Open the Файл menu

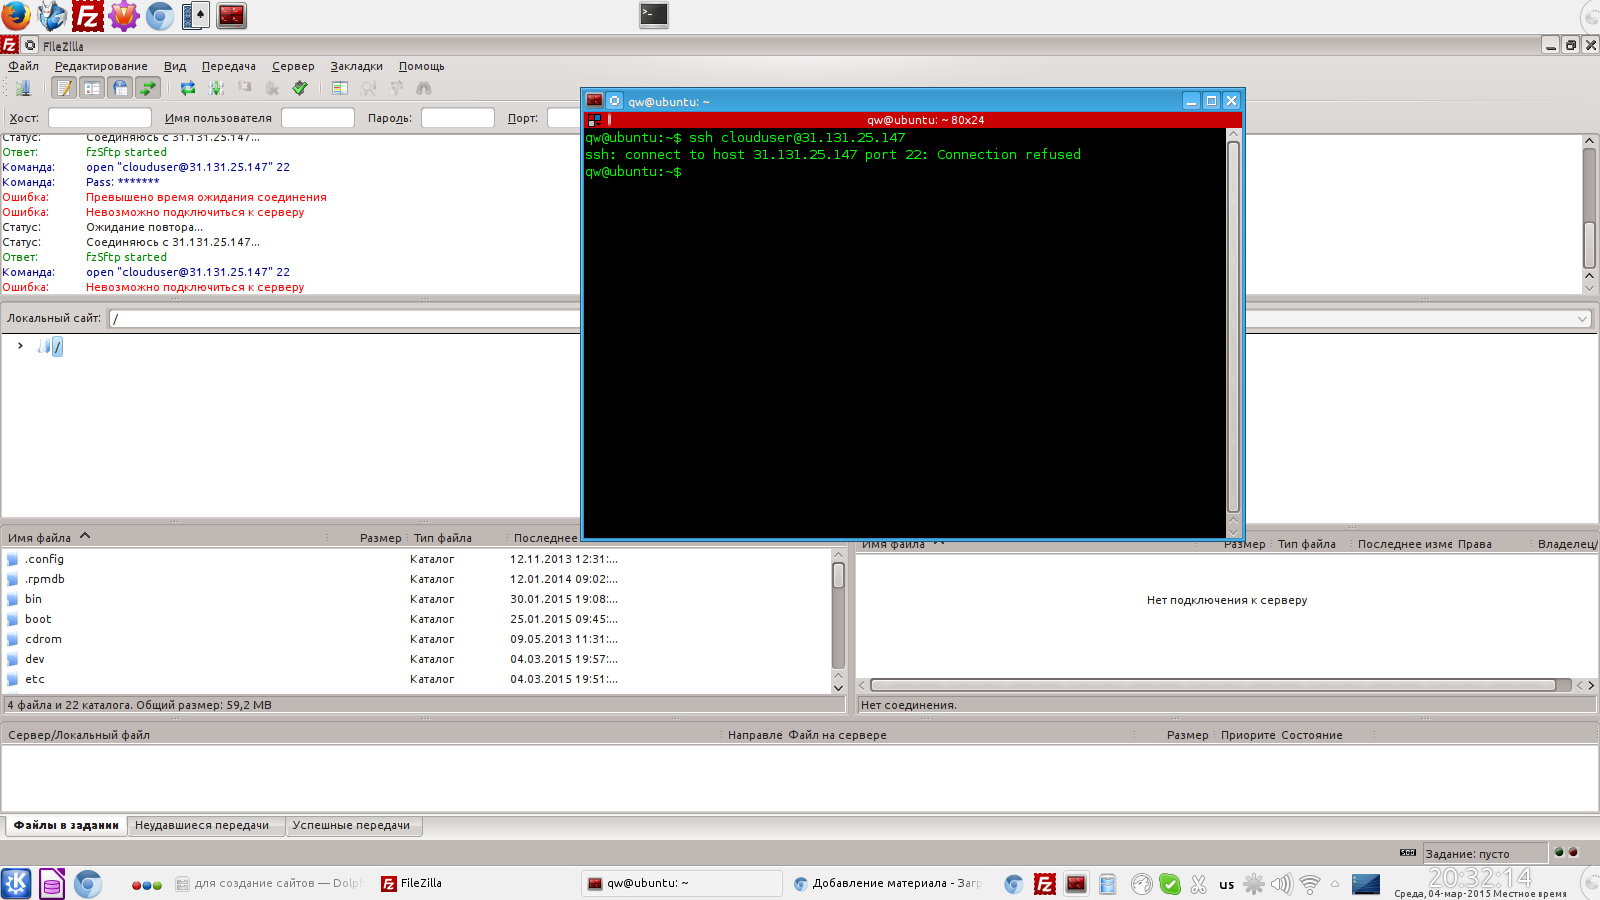[x=24, y=66]
